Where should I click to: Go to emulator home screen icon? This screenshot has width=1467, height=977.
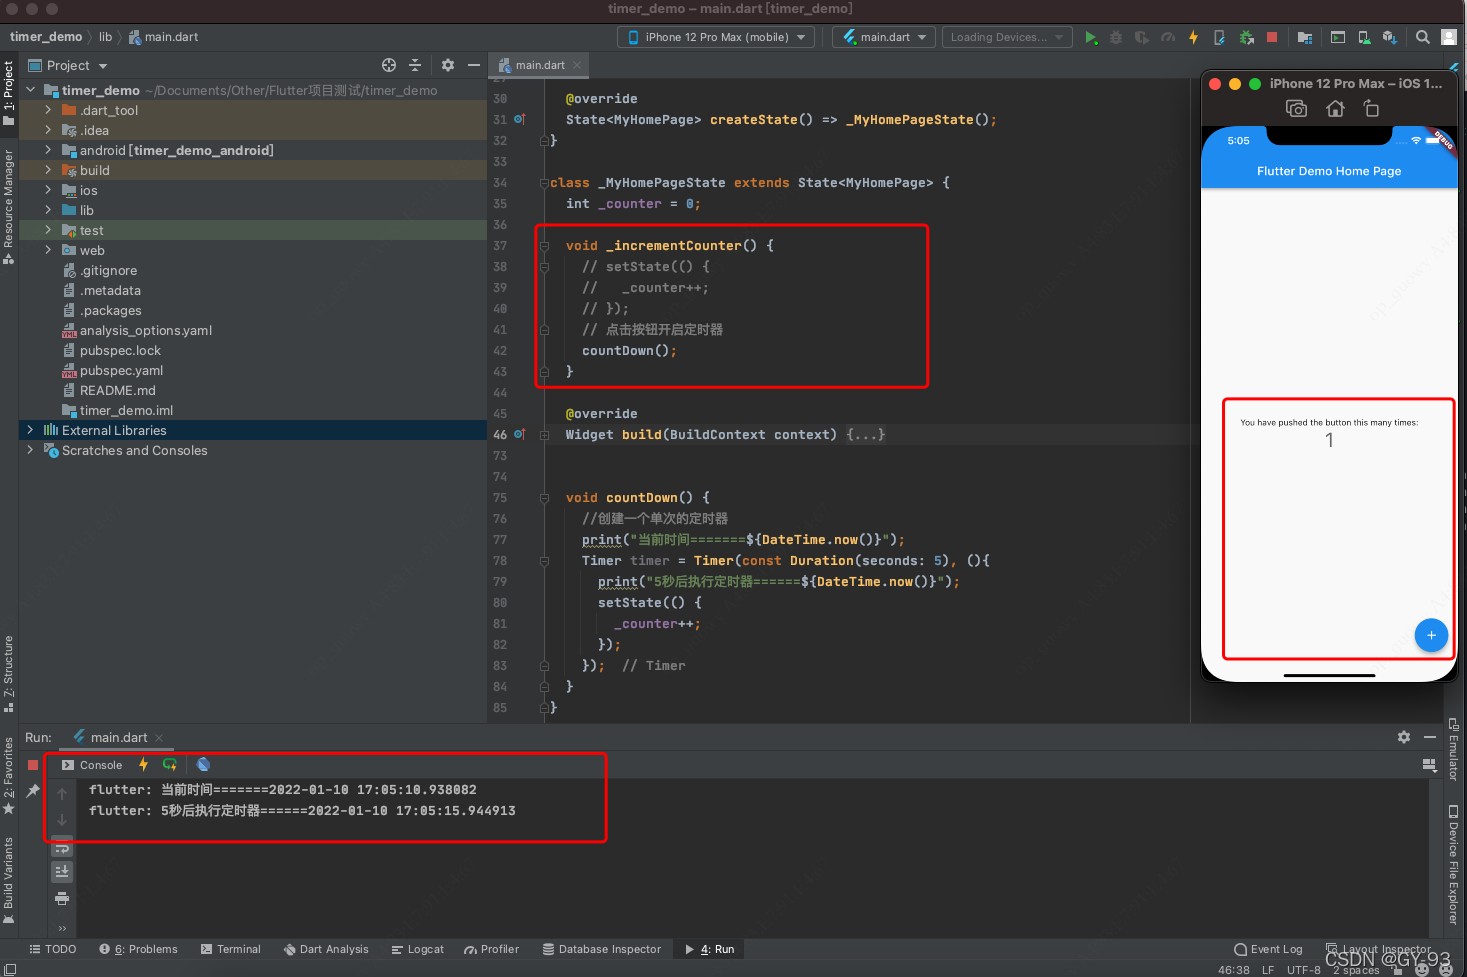[1335, 109]
